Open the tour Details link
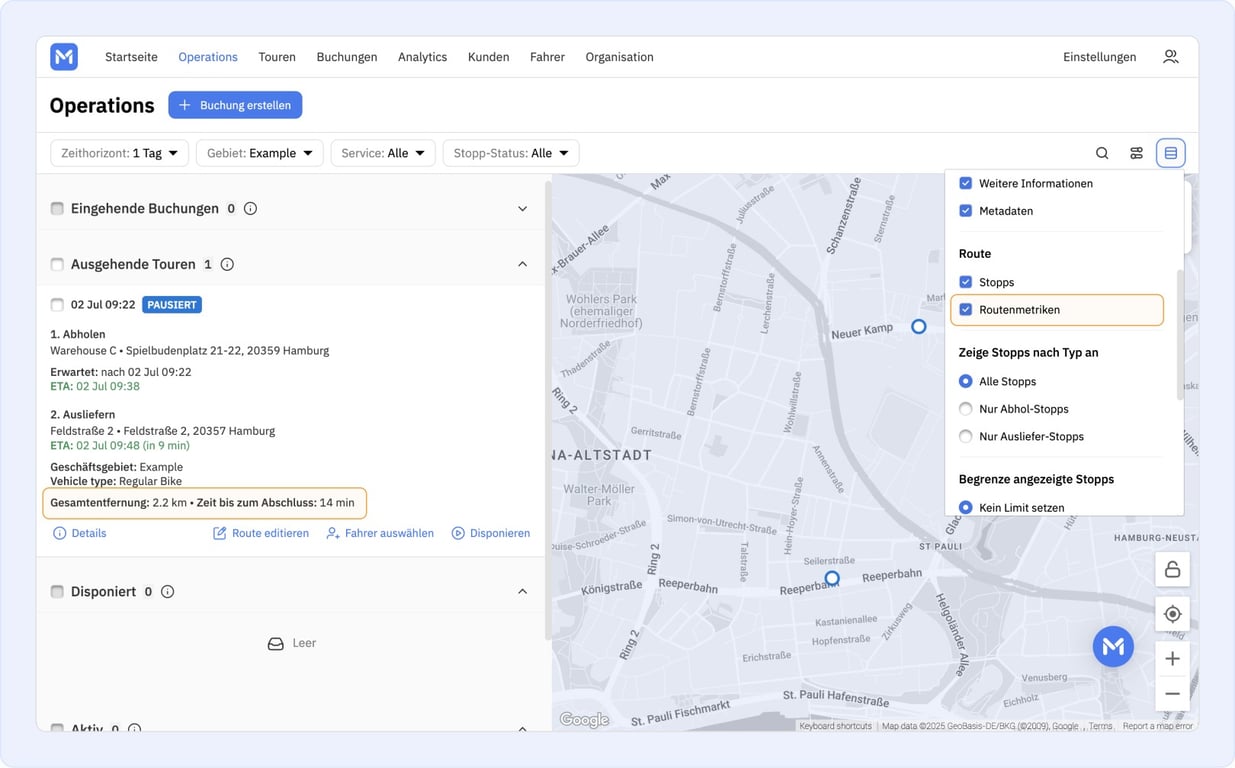This screenshot has width=1235, height=768. coord(79,534)
